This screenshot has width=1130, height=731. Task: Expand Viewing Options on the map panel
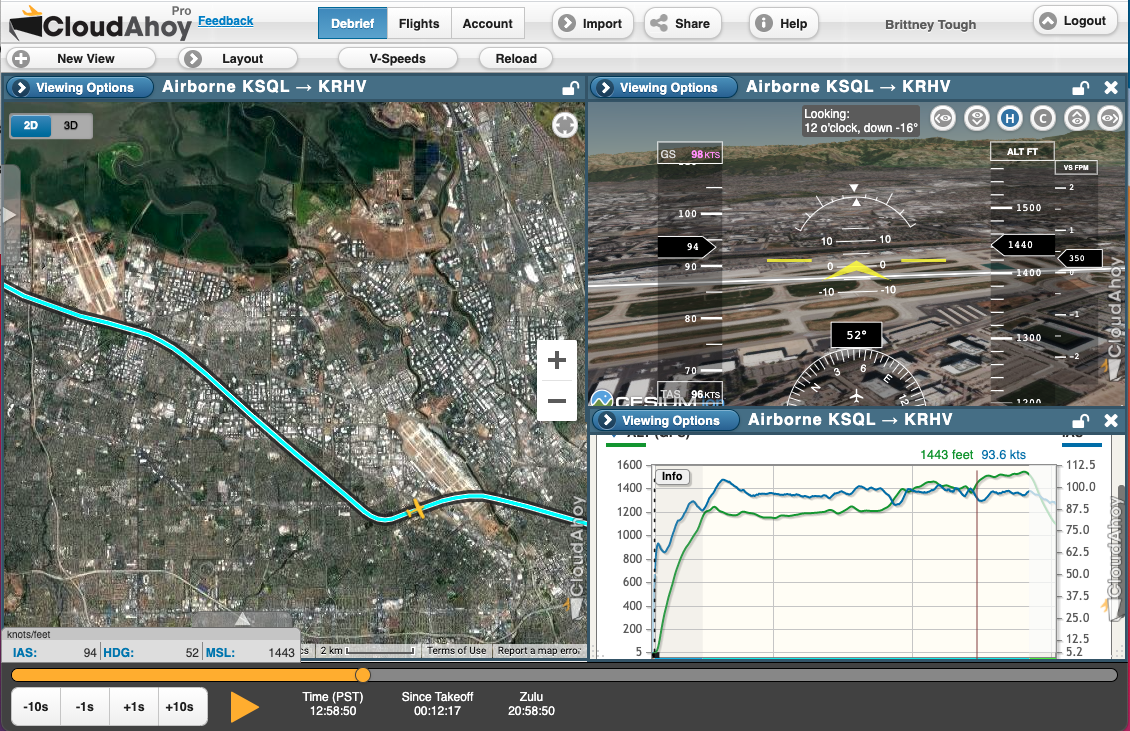pyautogui.click(x=79, y=88)
